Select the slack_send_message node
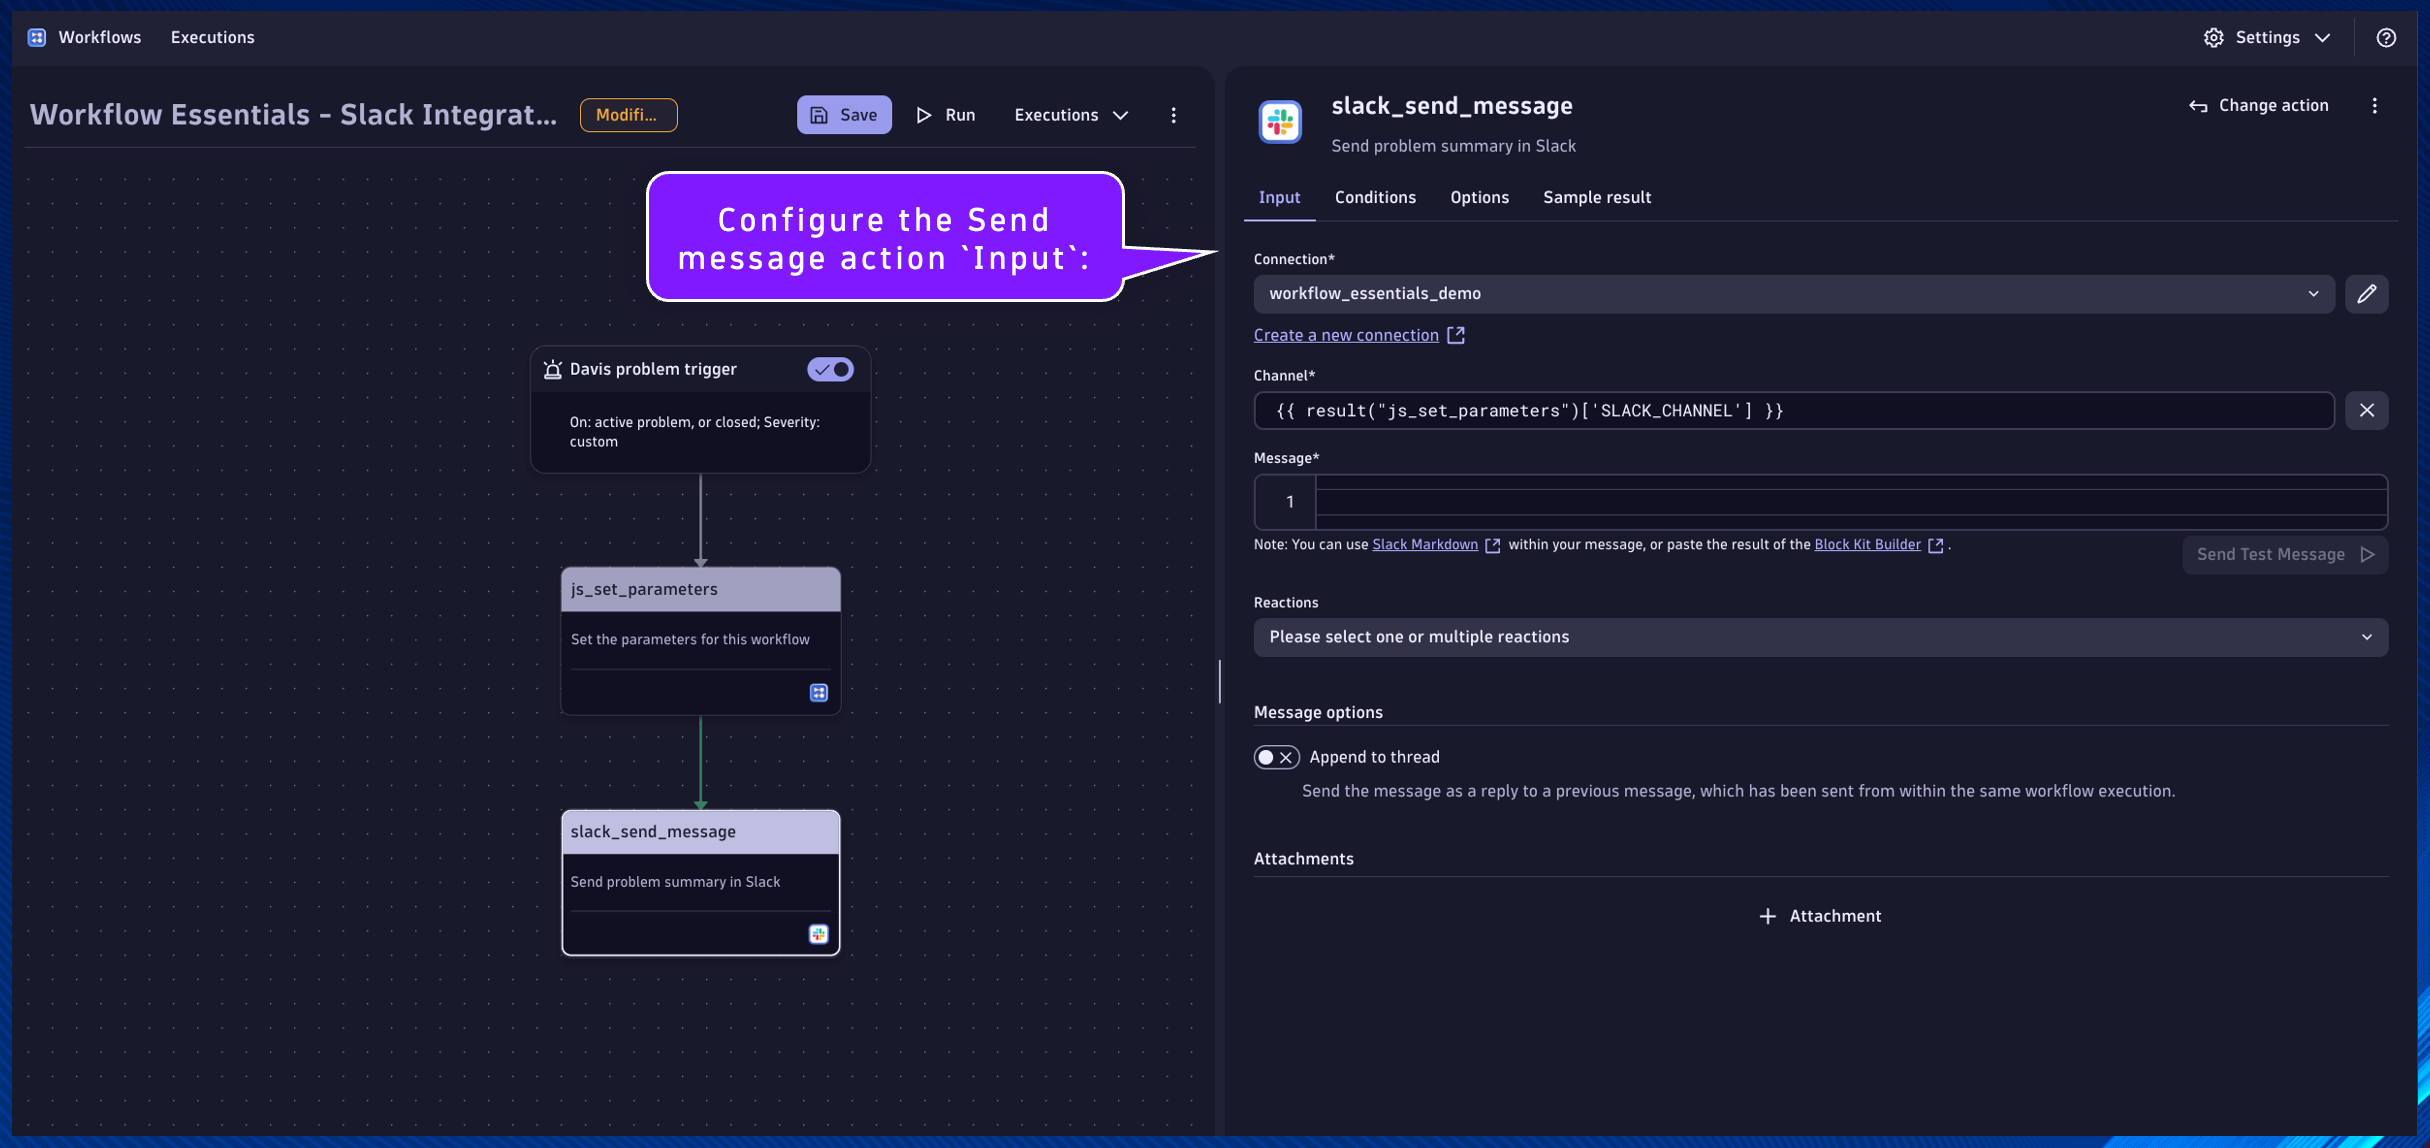 [700, 883]
